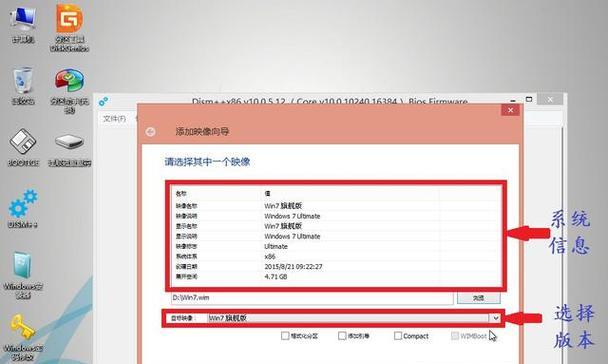Enable the 格式化分区 checkbox

point(285,336)
